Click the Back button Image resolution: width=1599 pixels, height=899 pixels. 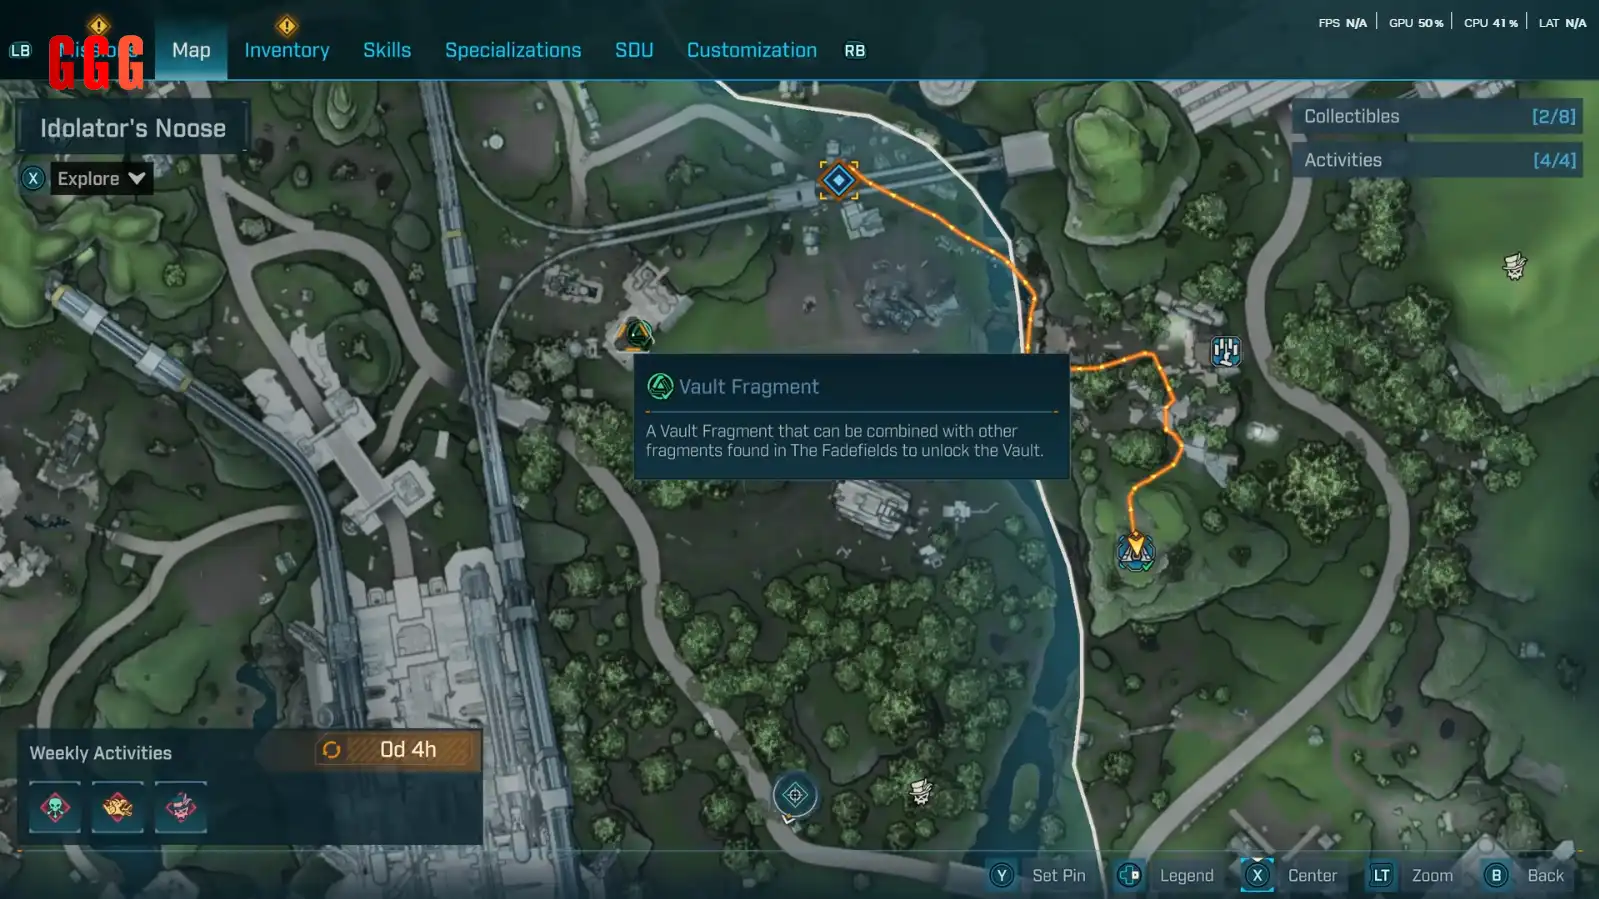click(x=1545, y=875)
